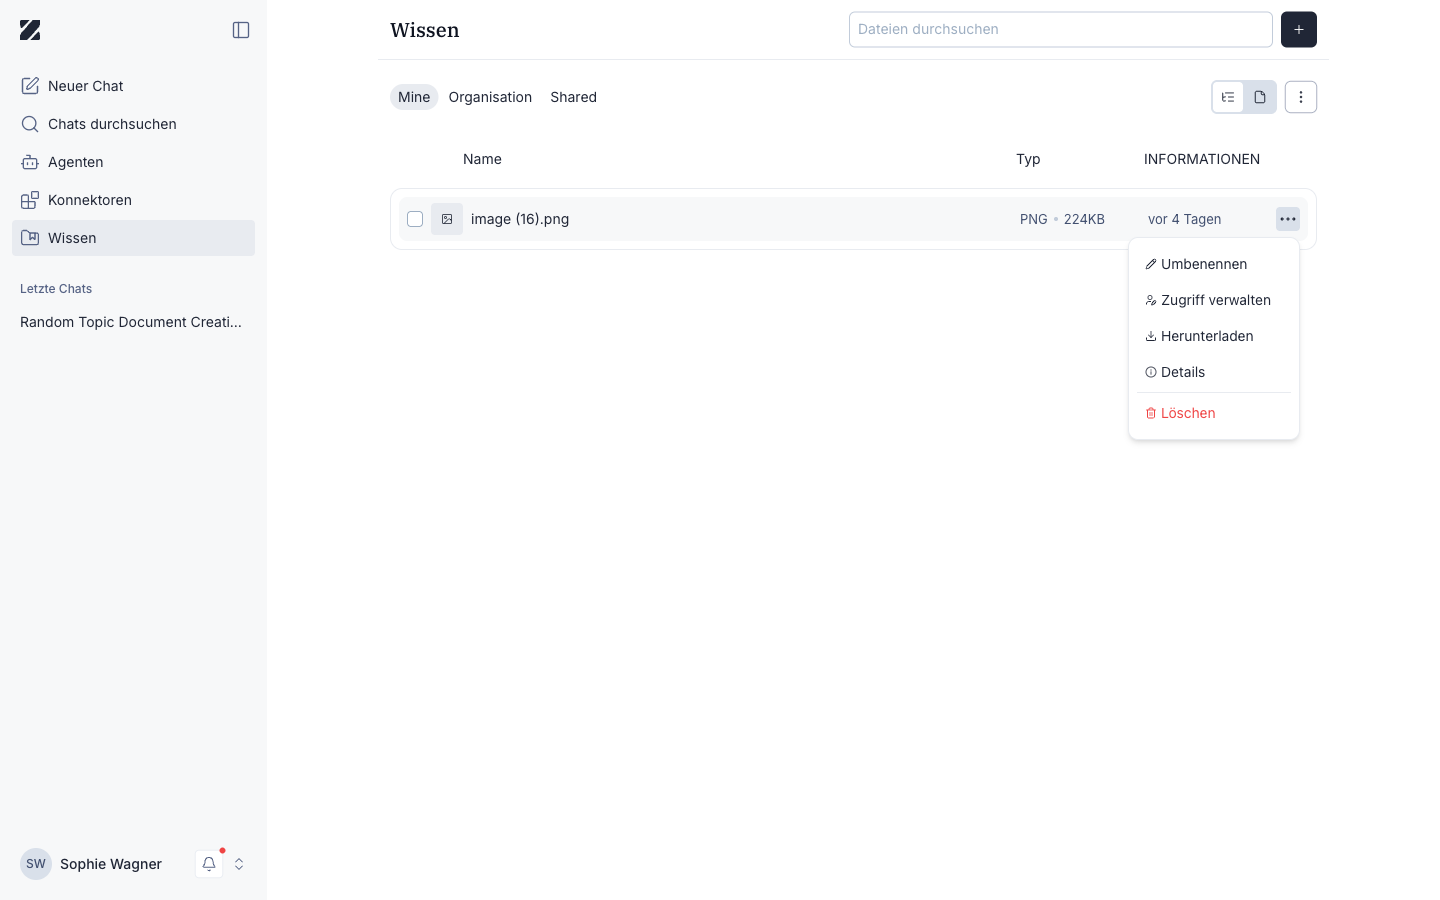Start a Neuer Chat

tap(133, 86)
